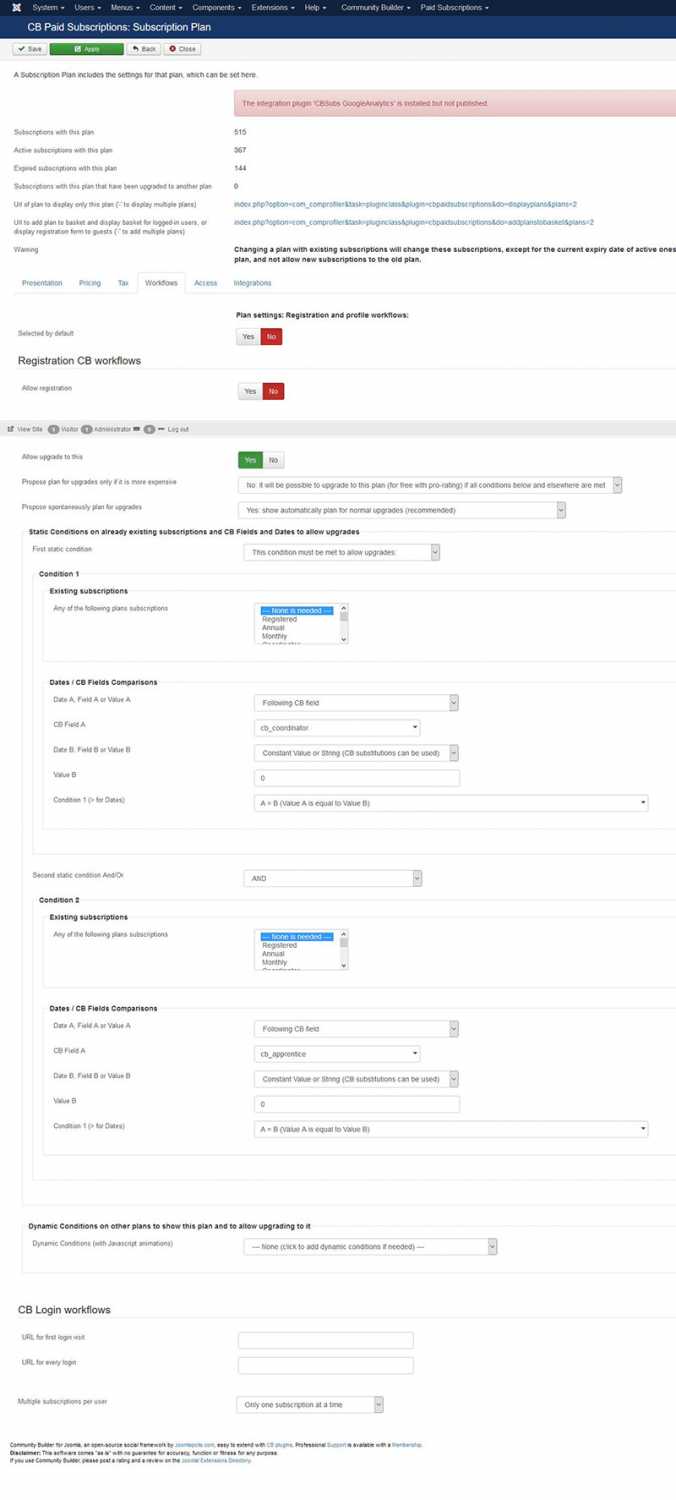
Task: Set Allow upgrade to this to No
Action: [x=273, y=460]
